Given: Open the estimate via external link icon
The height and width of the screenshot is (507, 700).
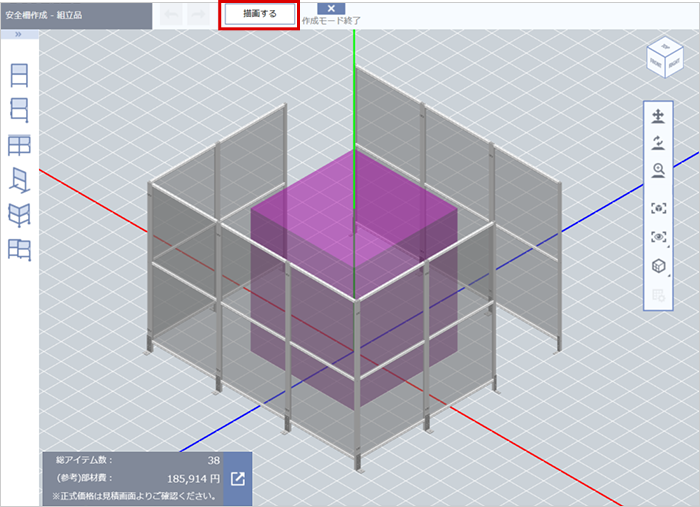Looking at the screenshot, I should [x=237, y=478].
